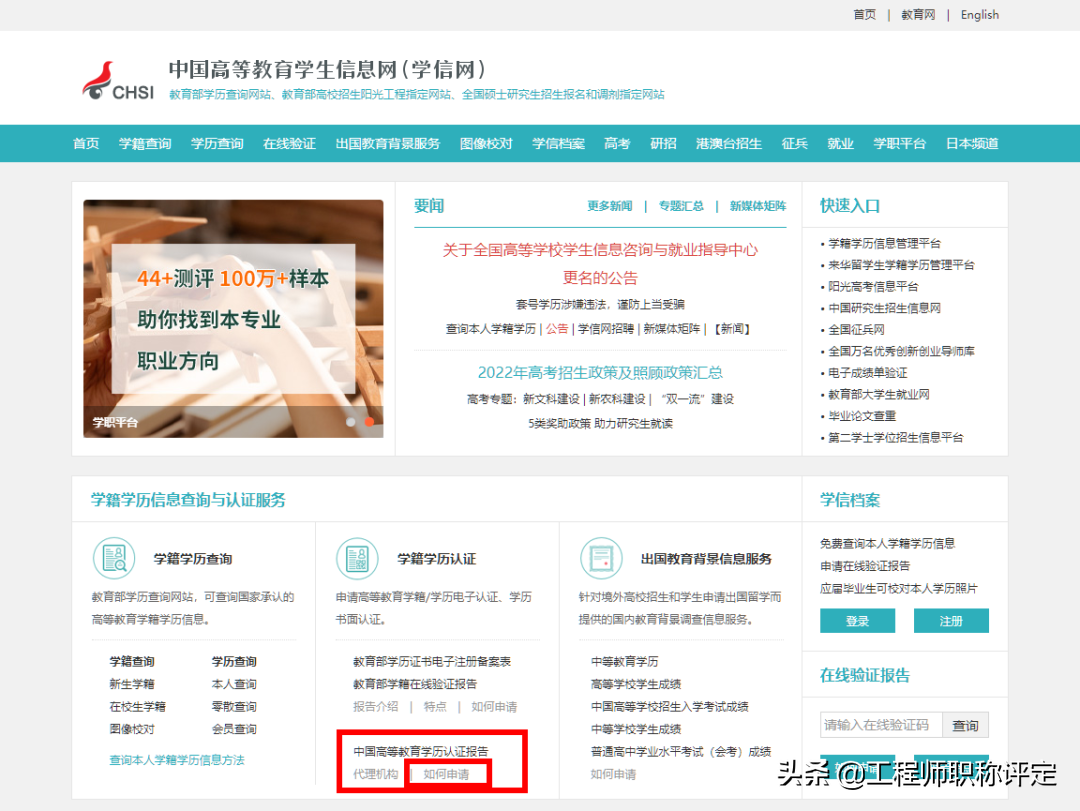
Task: Open the 高考 navigation item
Action: (617, 143)
